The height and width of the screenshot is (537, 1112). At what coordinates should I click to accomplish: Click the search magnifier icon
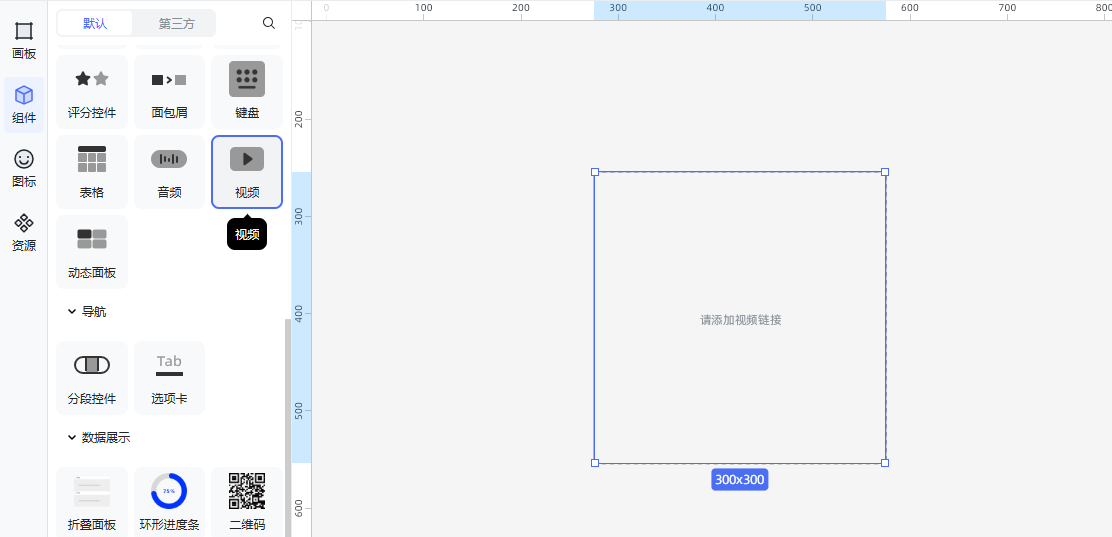click(x=269, y=23)
